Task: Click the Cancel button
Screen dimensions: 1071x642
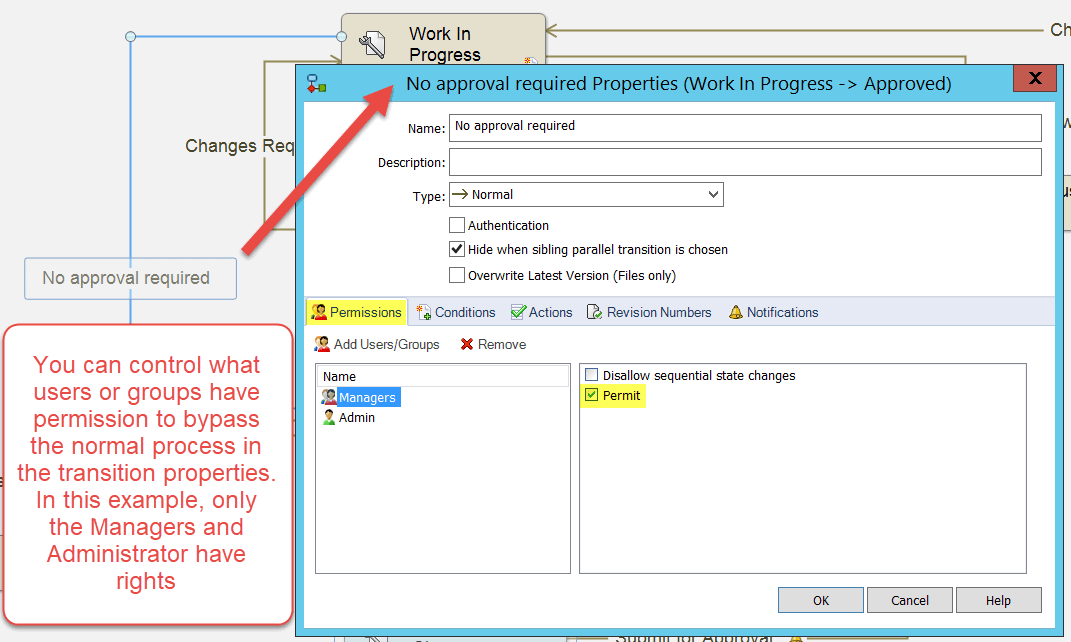Action: pos(910,600)
